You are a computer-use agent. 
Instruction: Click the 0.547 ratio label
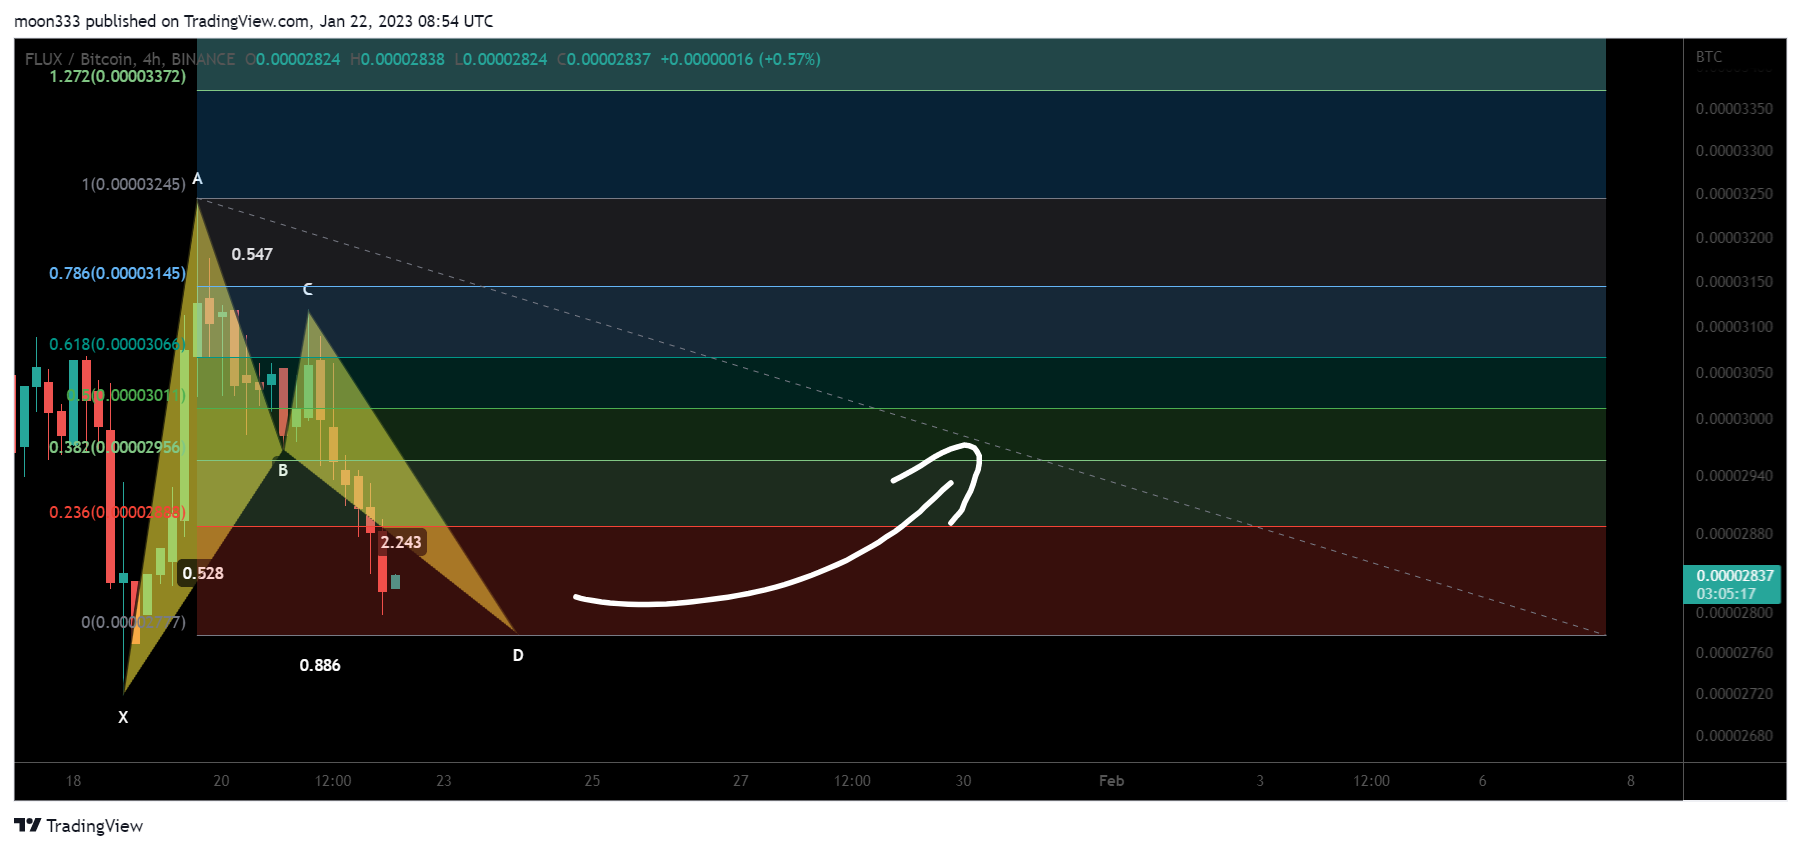coord(252,254)
